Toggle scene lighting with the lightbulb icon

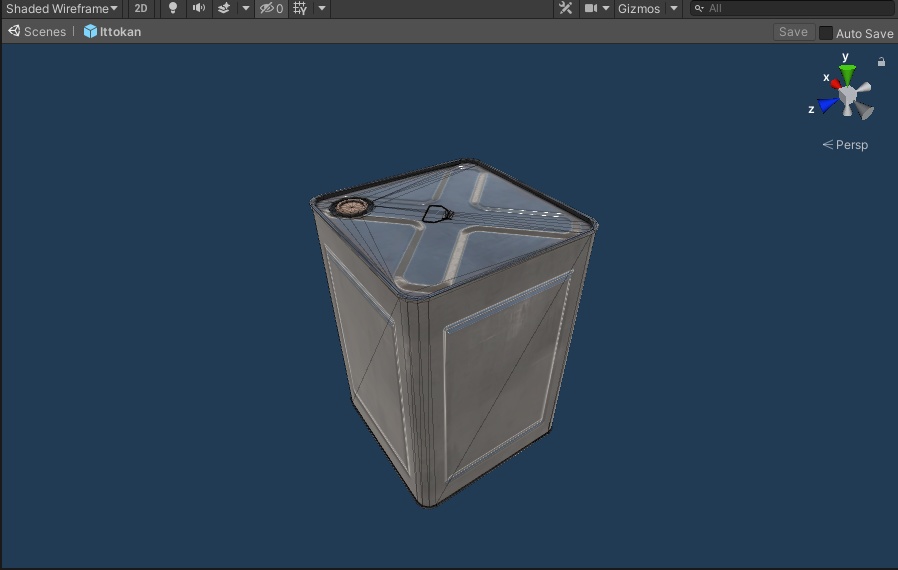pyautogui.click(x=172, y=8)
